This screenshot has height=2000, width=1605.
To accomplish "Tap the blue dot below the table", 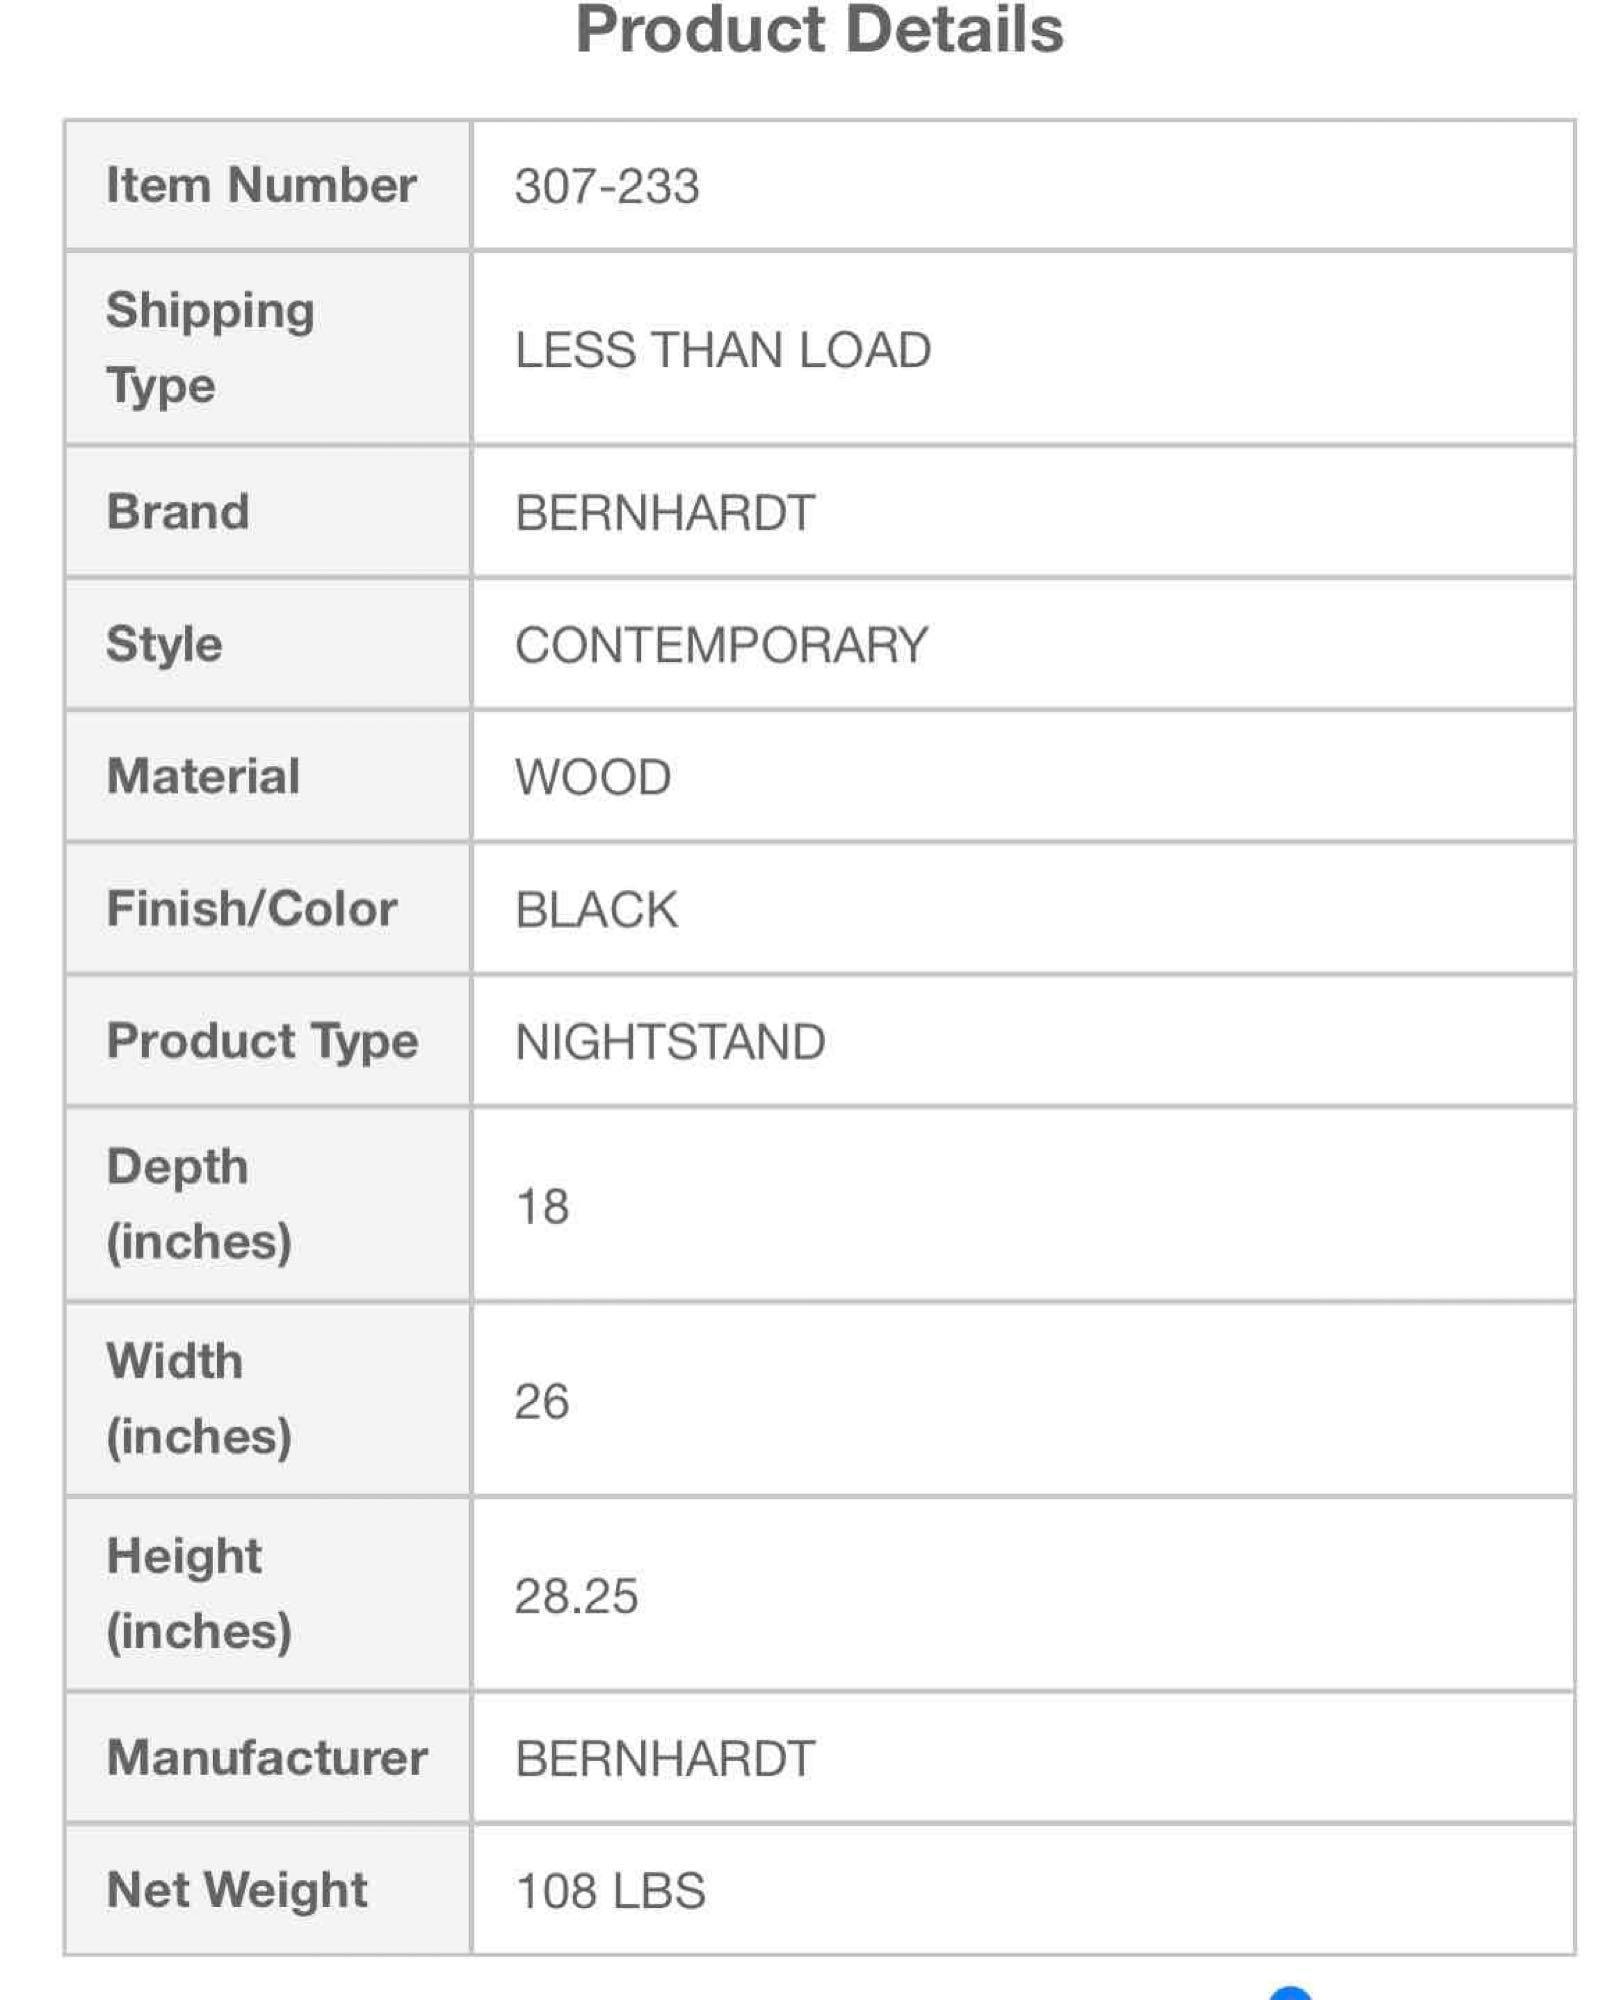I will pyautogui.click(x=1290, y=1993).
